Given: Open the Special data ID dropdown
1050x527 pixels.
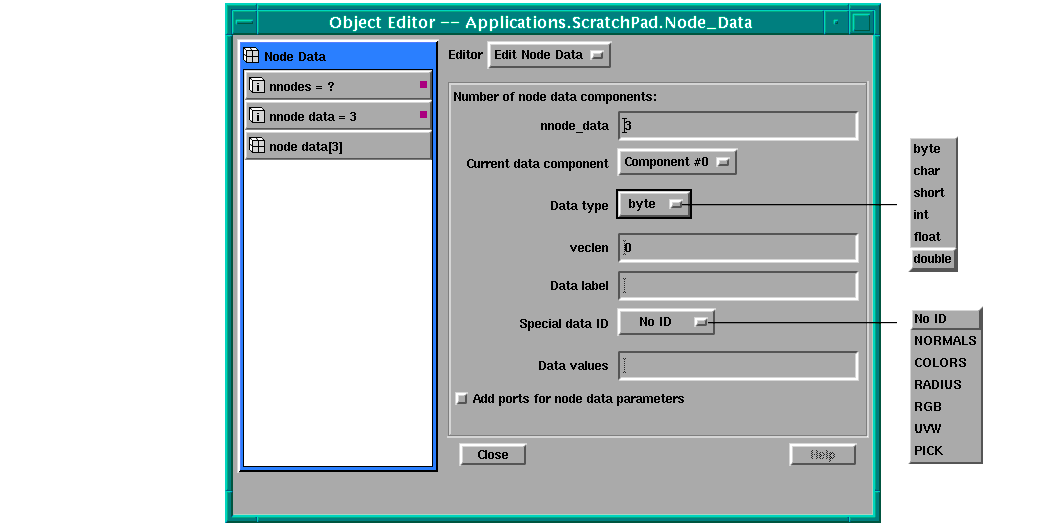Looking at the screenshot, I should pos(666,322).
